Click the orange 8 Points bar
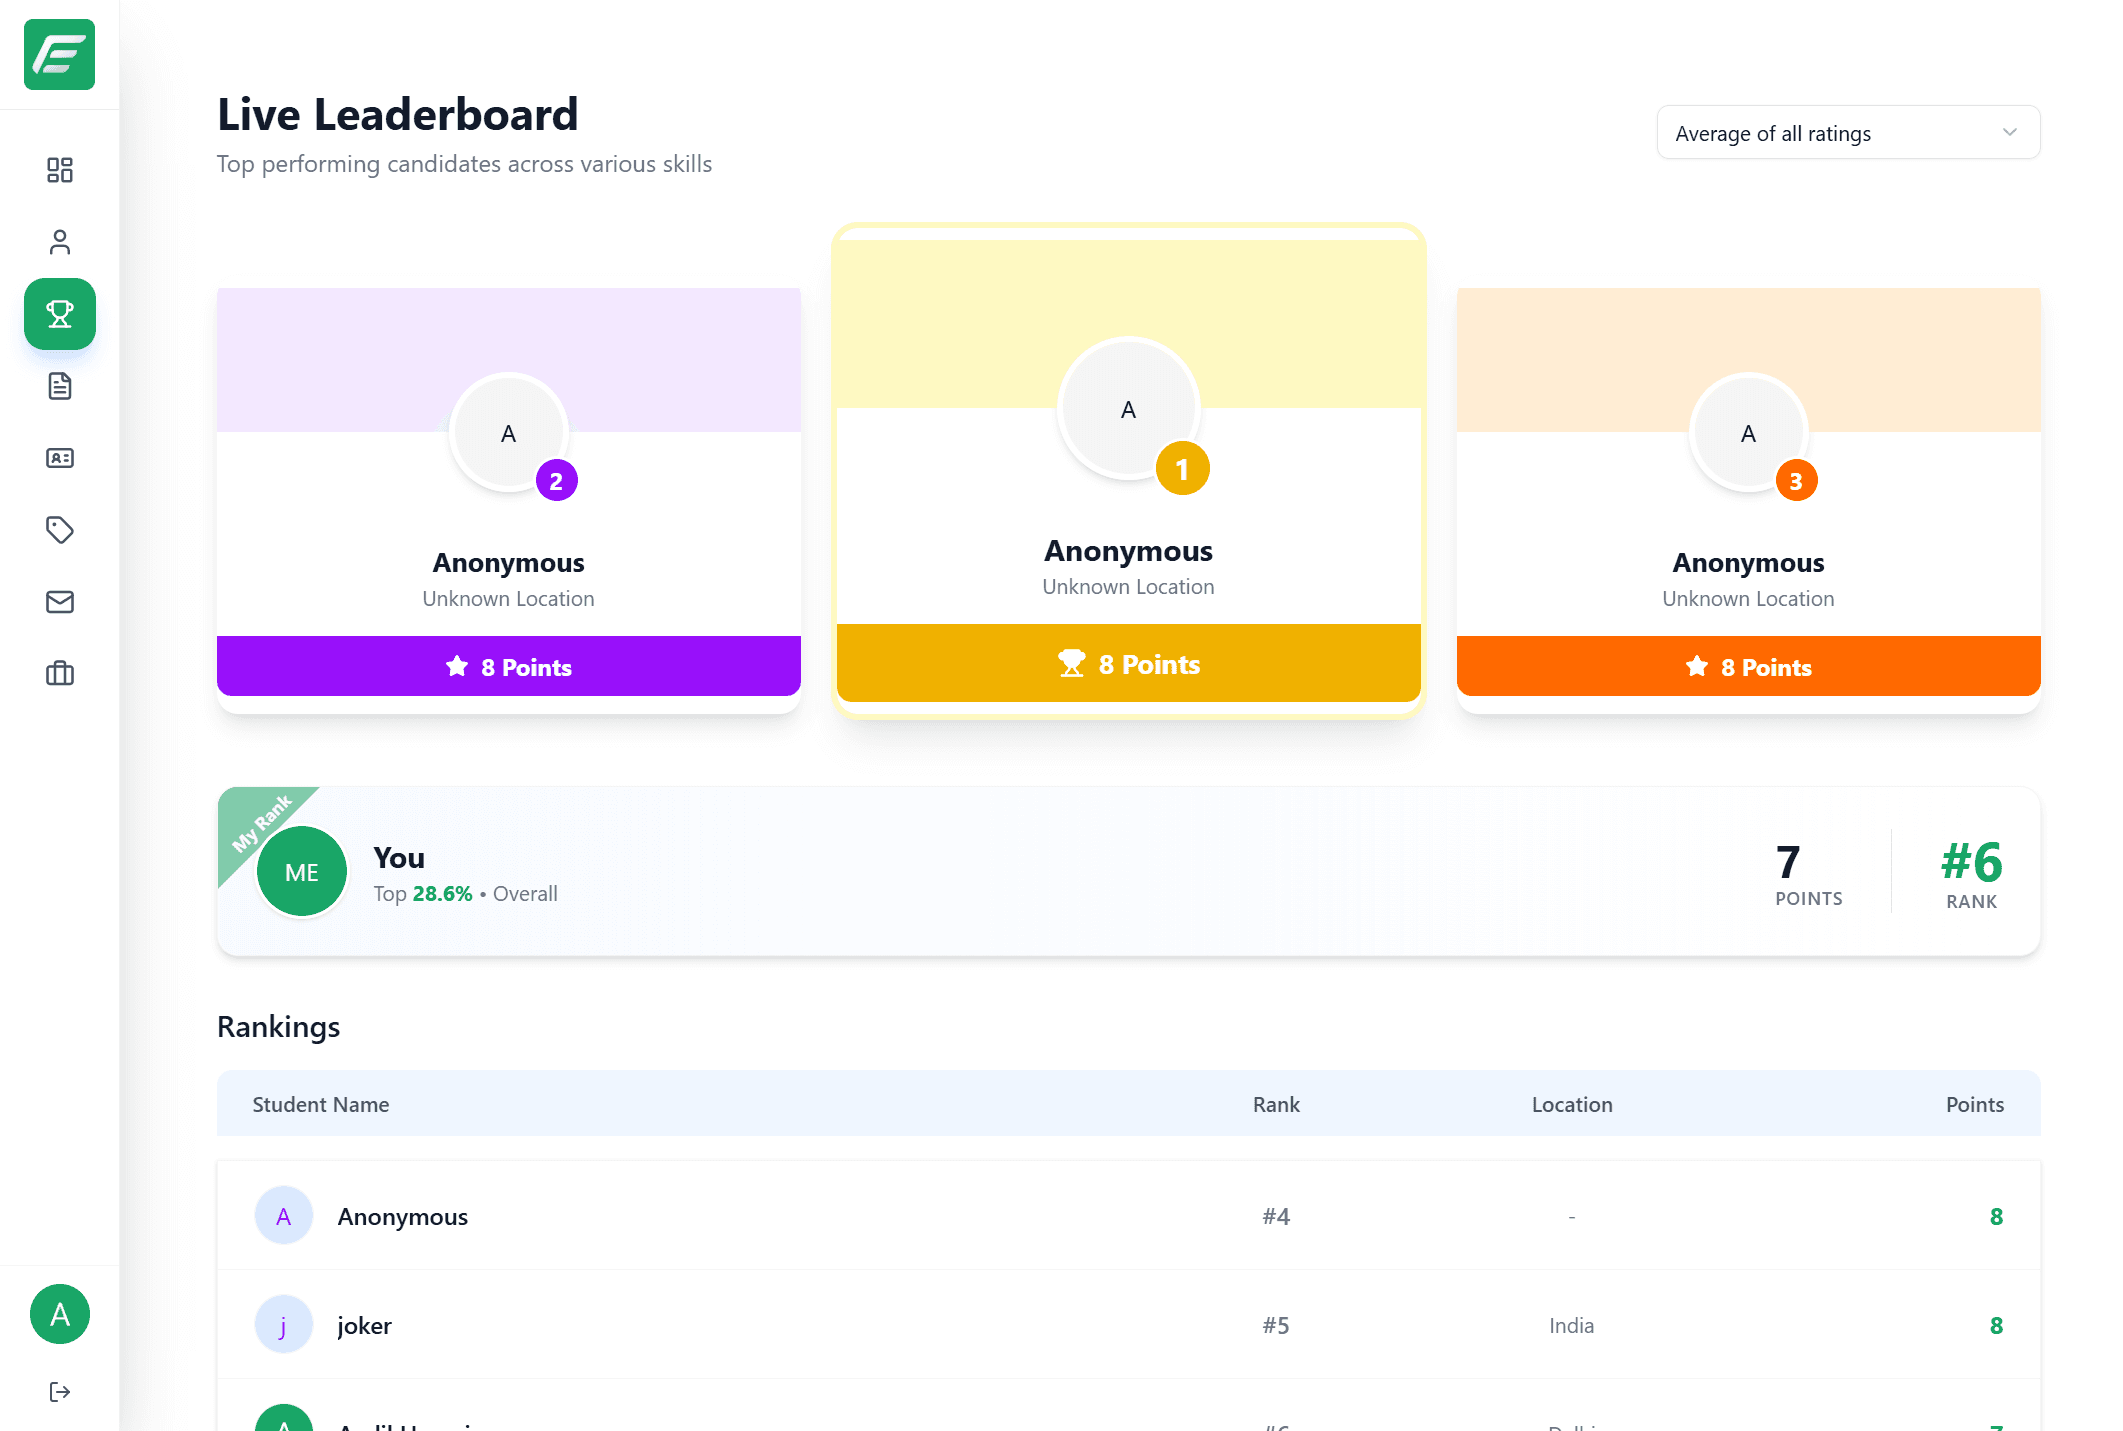This screenshot has width=2123, height=1431. (1747, 667)
